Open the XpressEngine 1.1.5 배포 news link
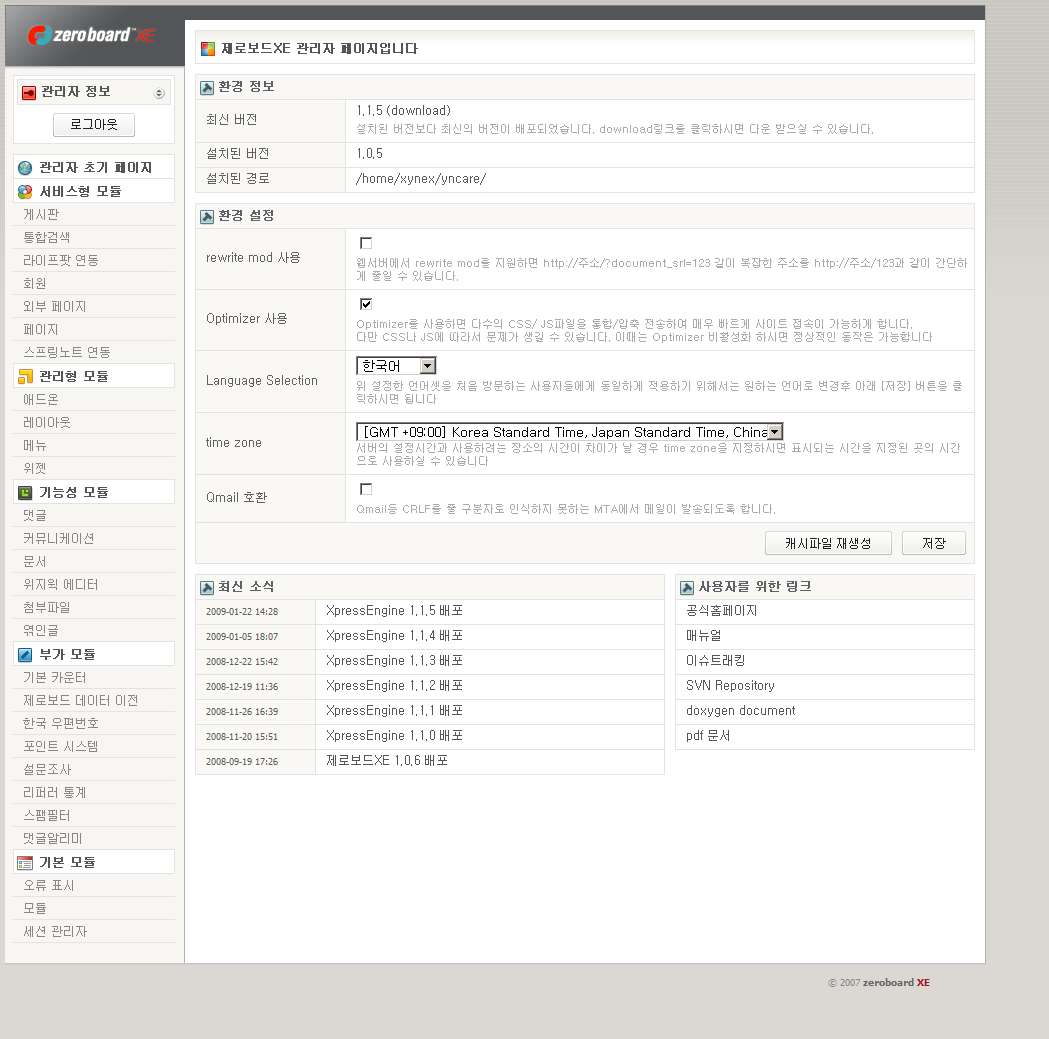Image resolution: width=1049 pixels, height=1039 pixels. point(394,611)
